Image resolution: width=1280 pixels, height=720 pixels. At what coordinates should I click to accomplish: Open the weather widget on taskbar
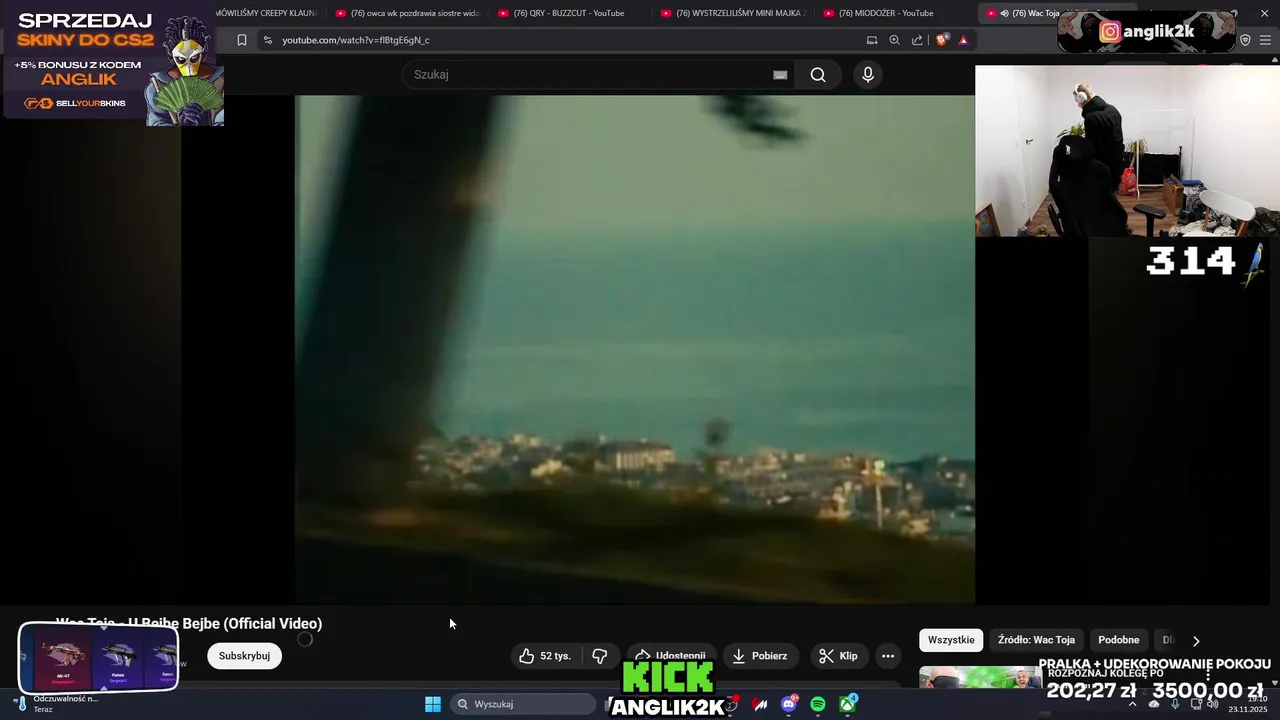56,704
